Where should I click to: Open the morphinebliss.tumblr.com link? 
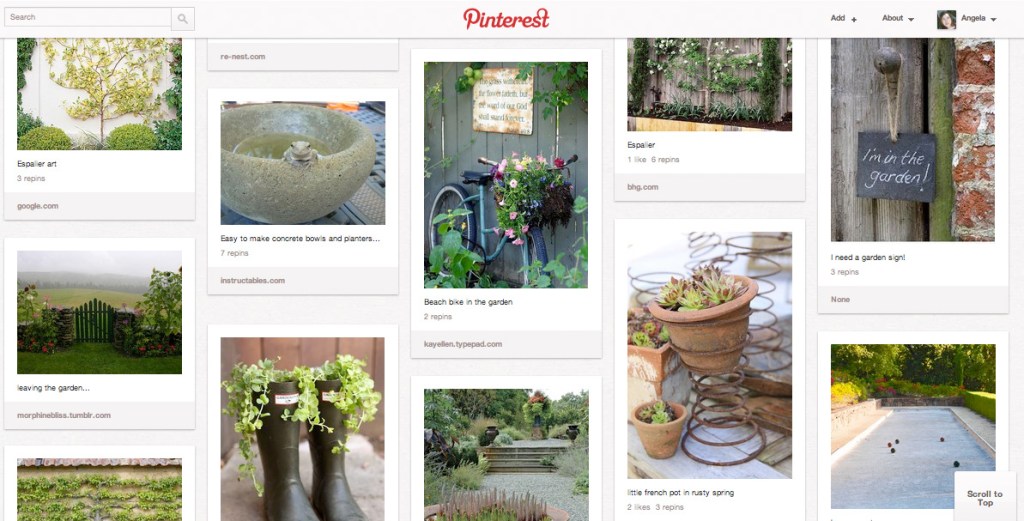pos(64,415)
